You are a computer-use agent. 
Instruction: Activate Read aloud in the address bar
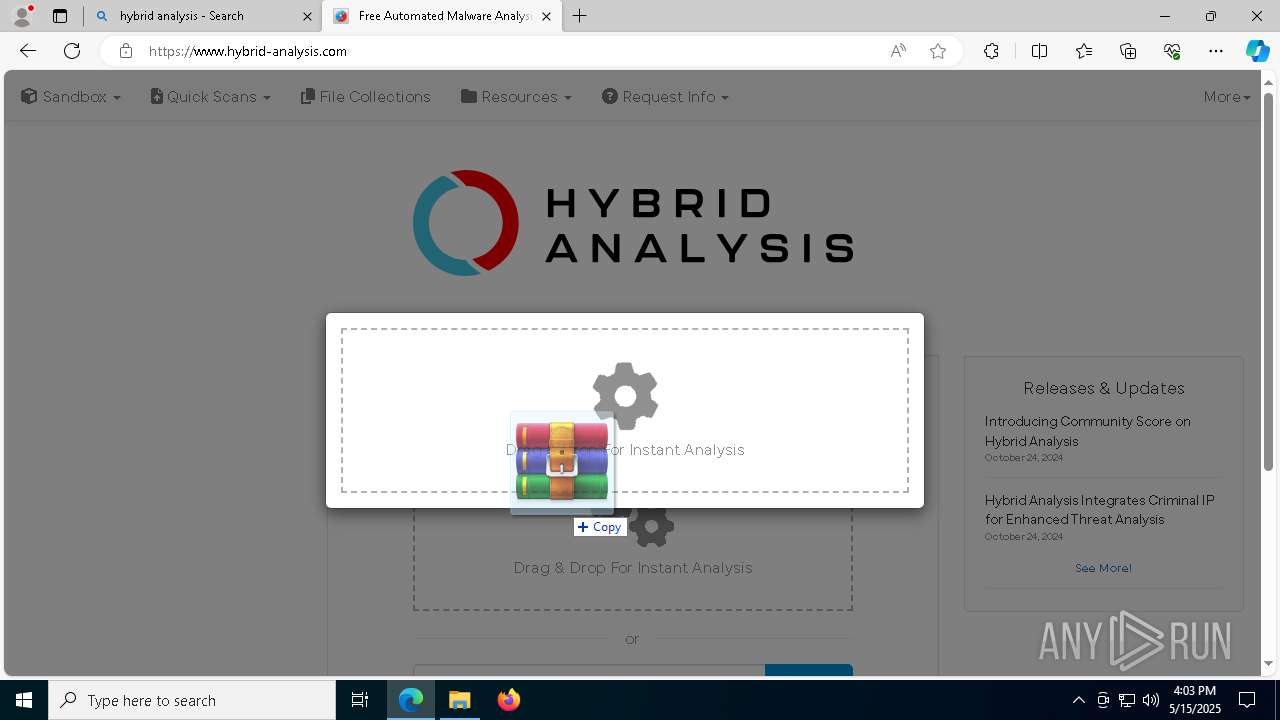point(898,51)
